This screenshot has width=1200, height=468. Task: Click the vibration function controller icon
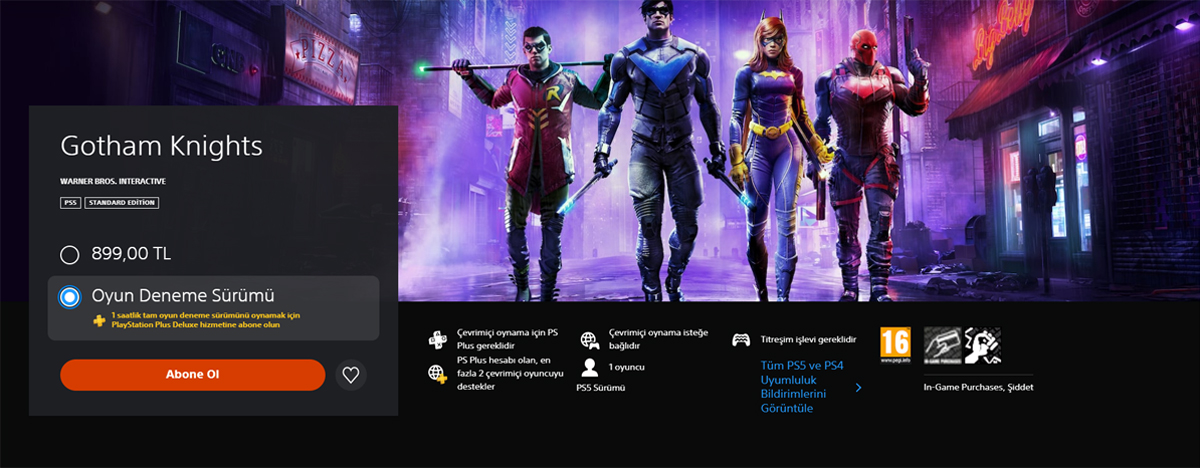pyautogui.click(x=741, y=339)
